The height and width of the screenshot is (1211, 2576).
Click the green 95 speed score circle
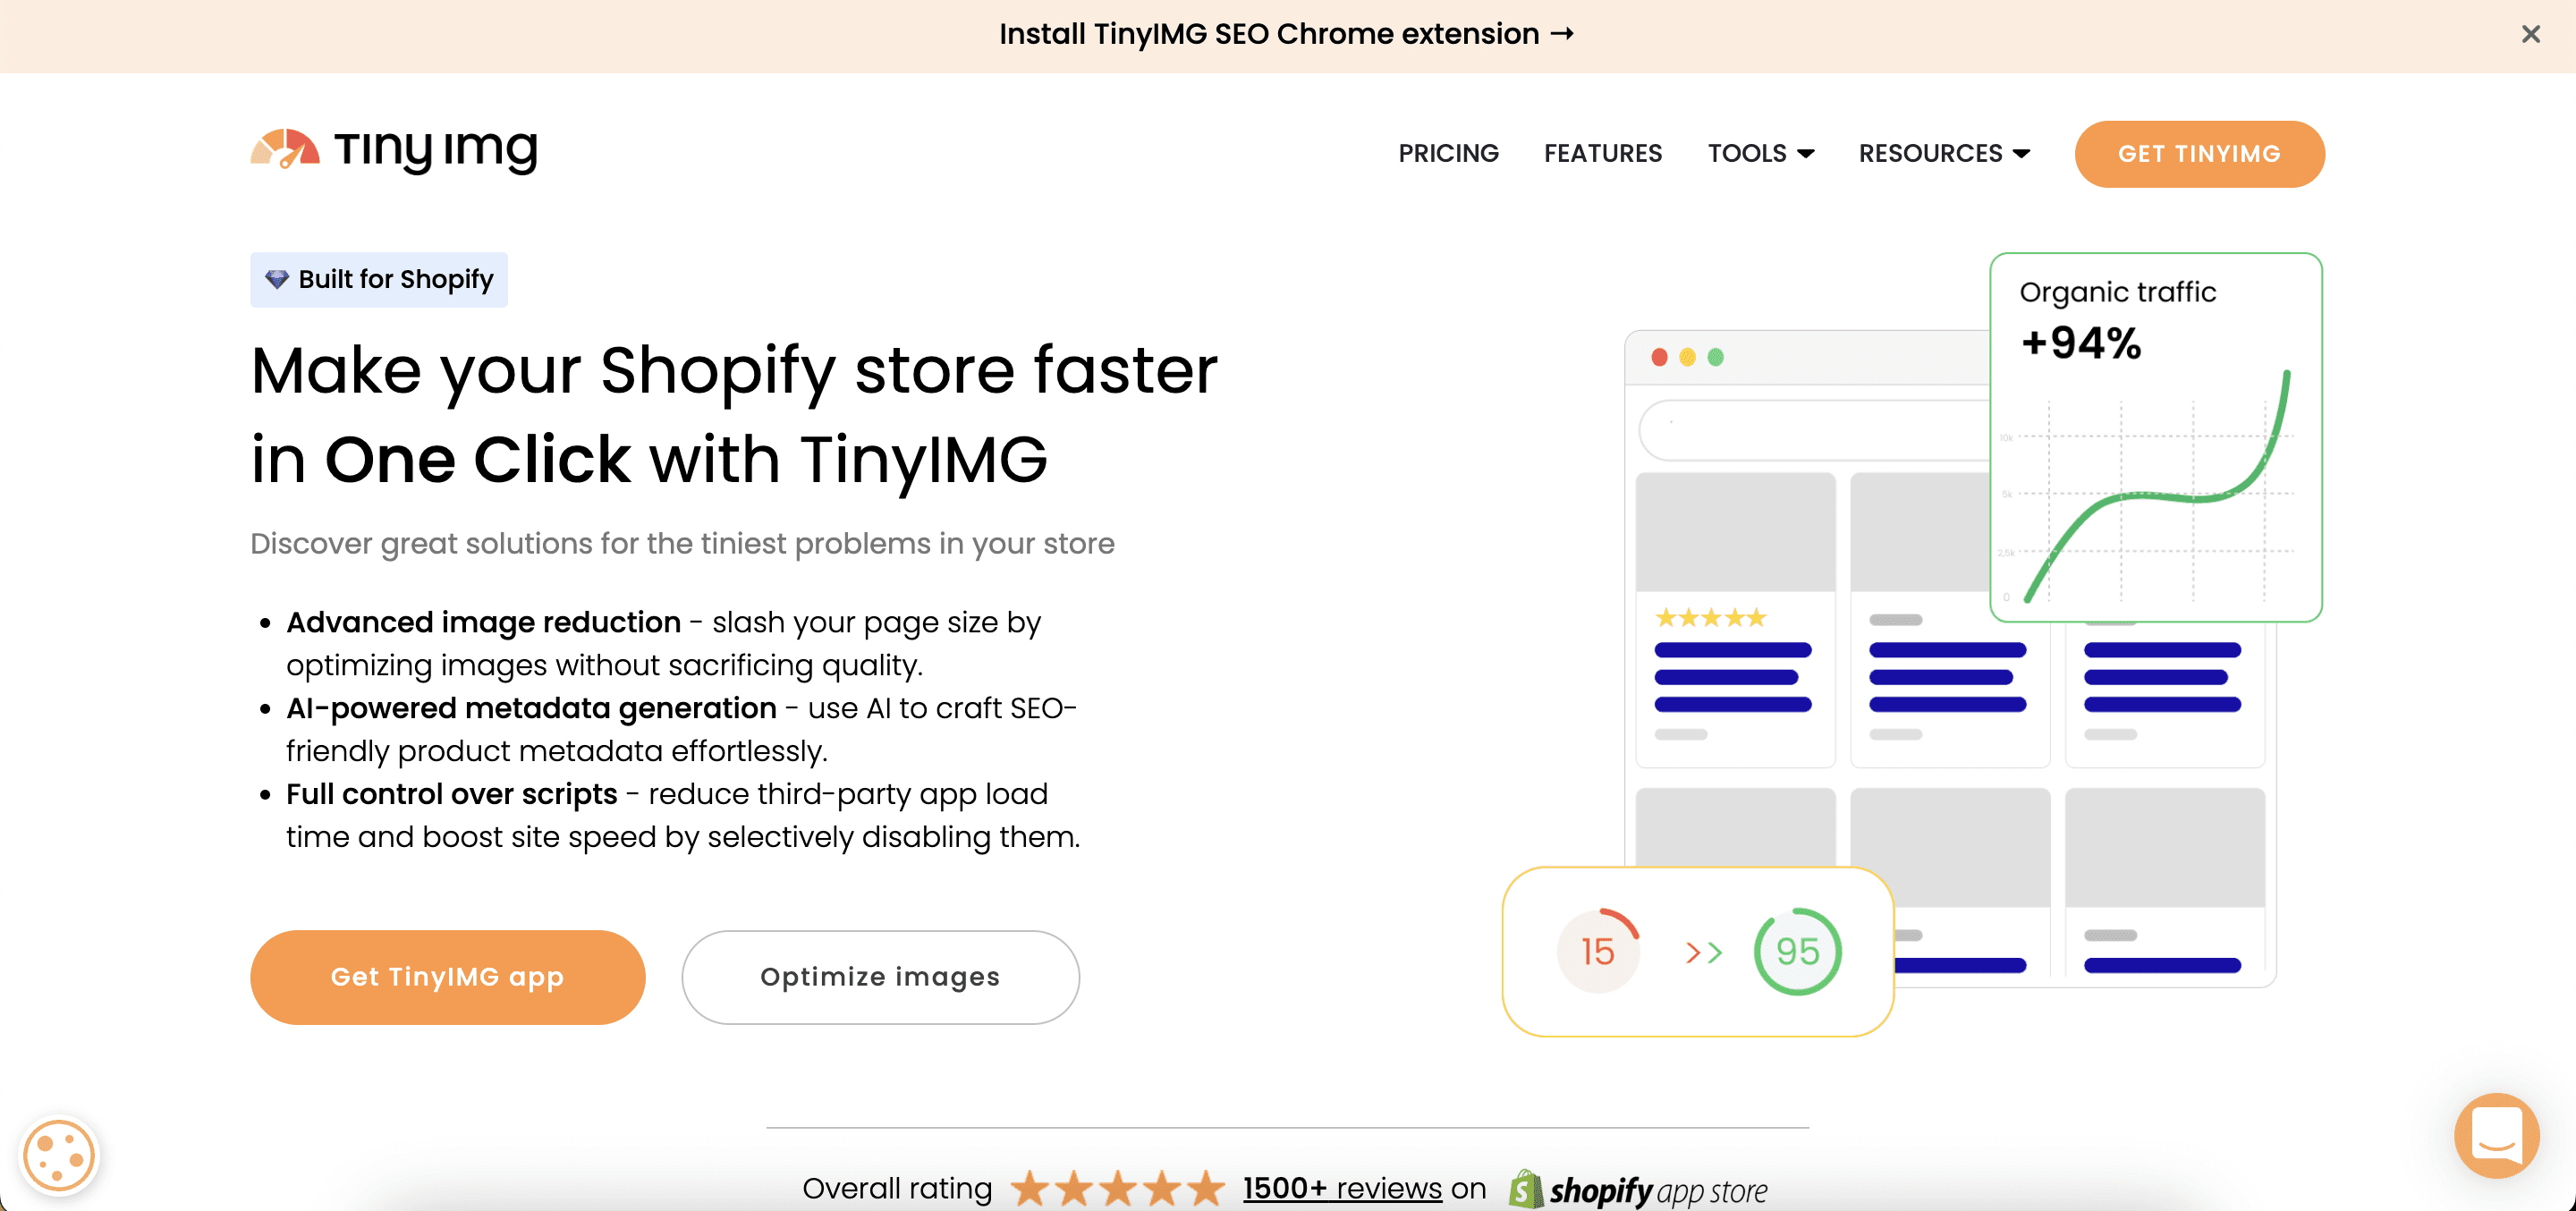[1797, 951]
